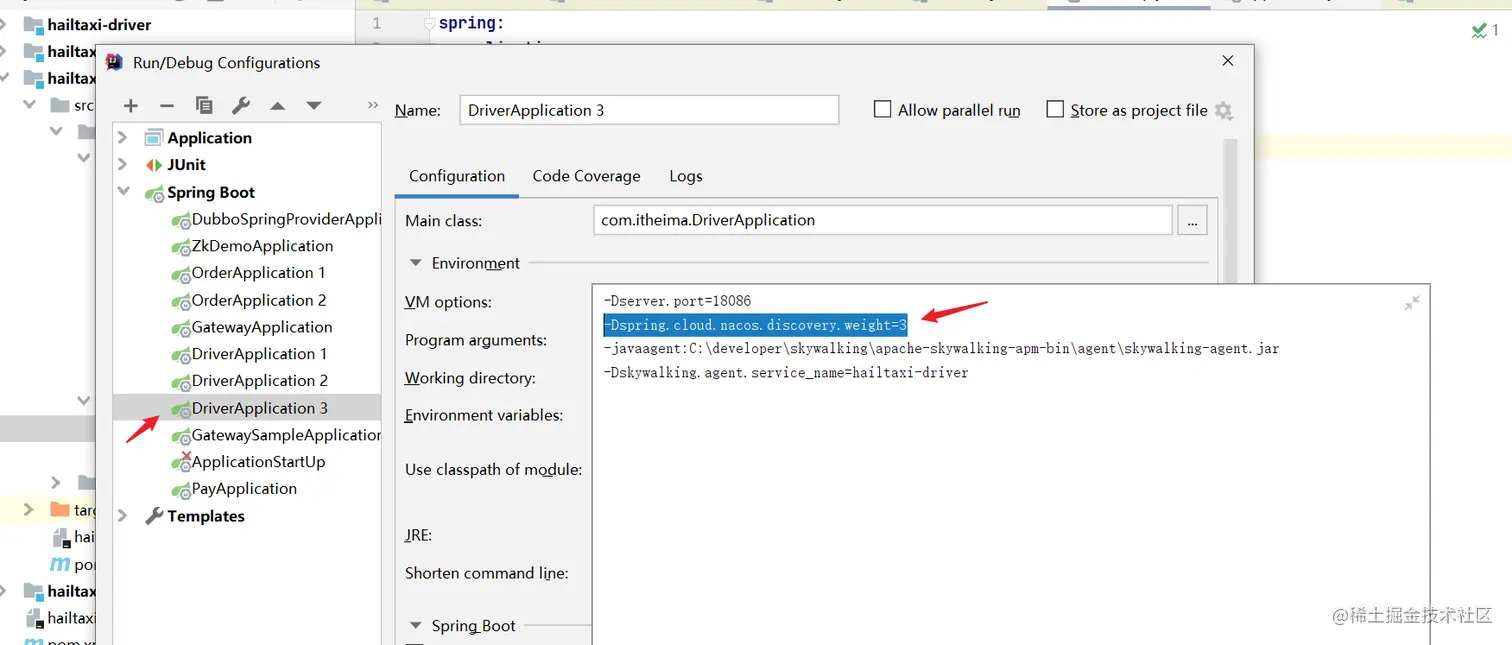Click the highlighted nacos discovery weight line
The image size is (1512, 645).
(x=755, y=325)
